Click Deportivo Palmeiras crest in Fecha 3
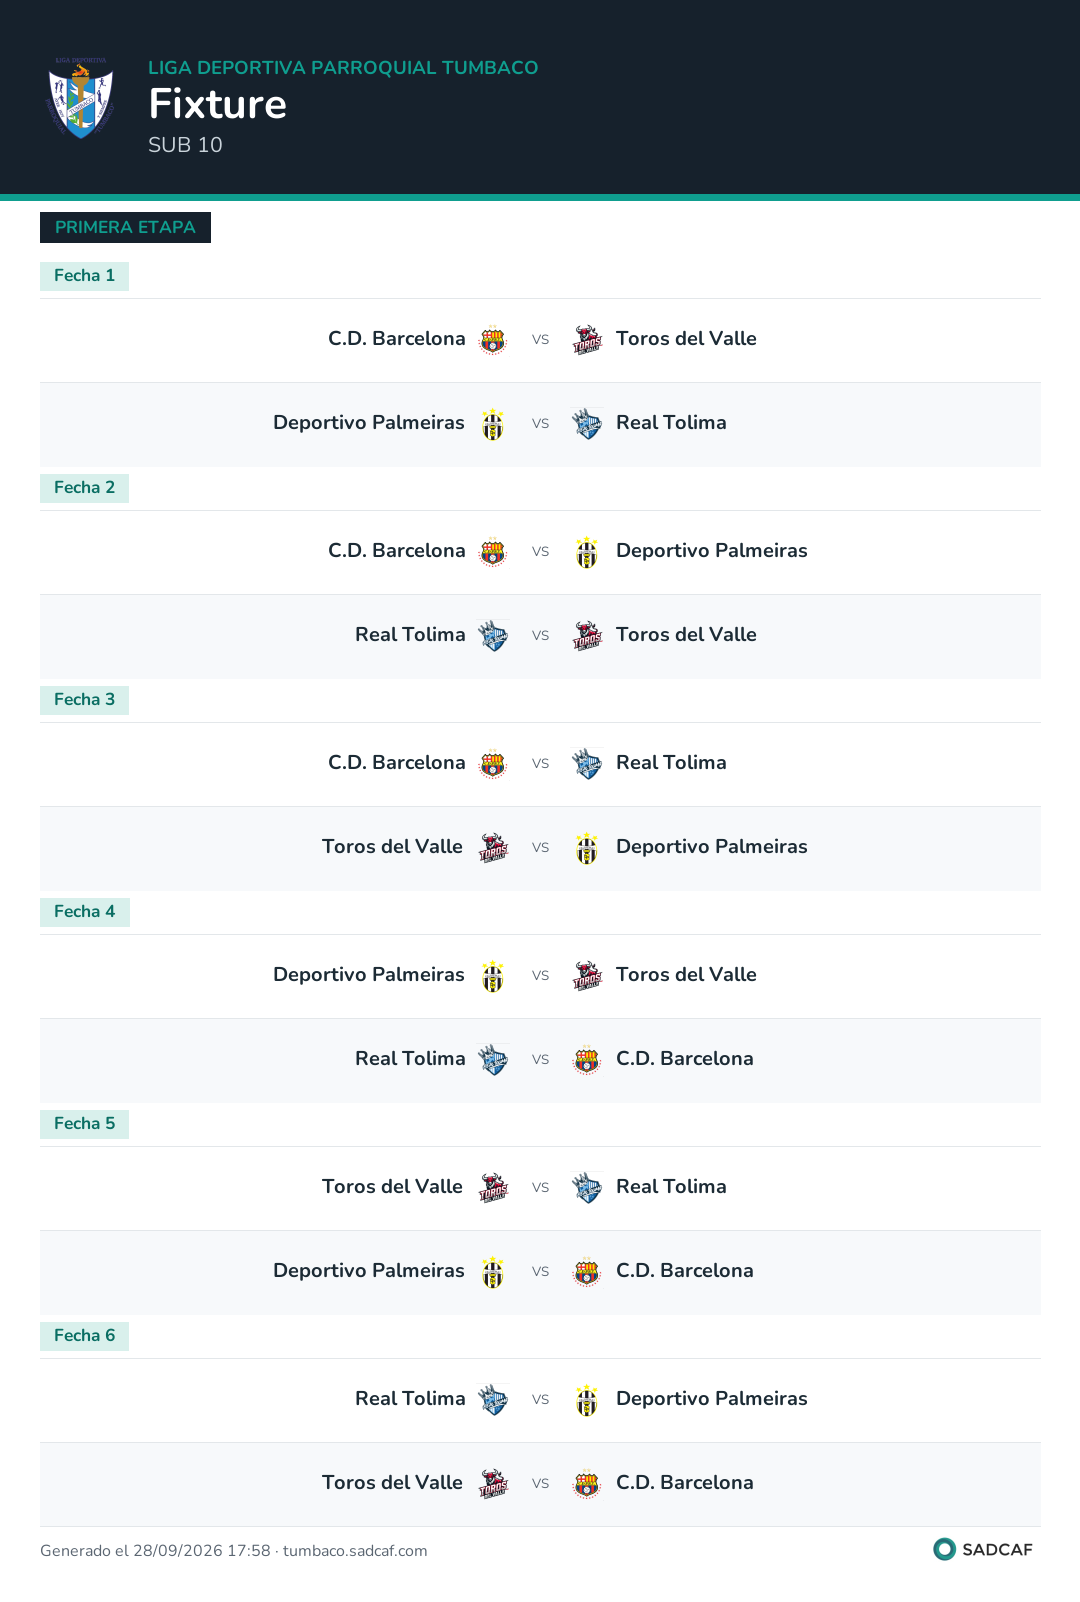Image resolution: width=1080 pixels, height=1602 pixels. 587,848
